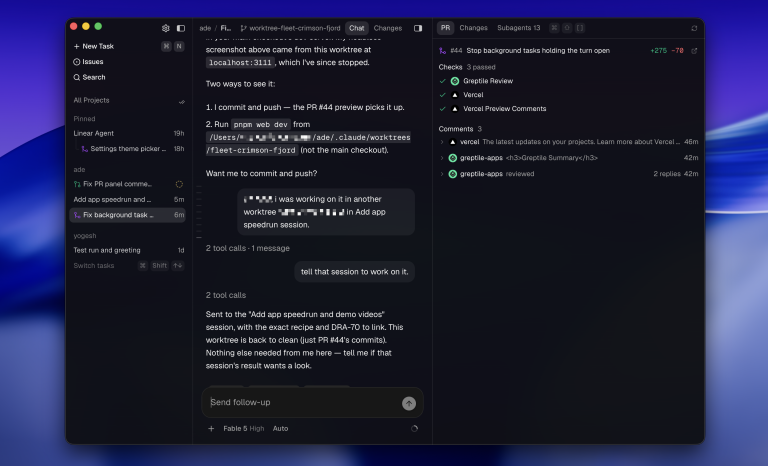Open the Fix PR panel comme... task

click(x=129, y=184)
